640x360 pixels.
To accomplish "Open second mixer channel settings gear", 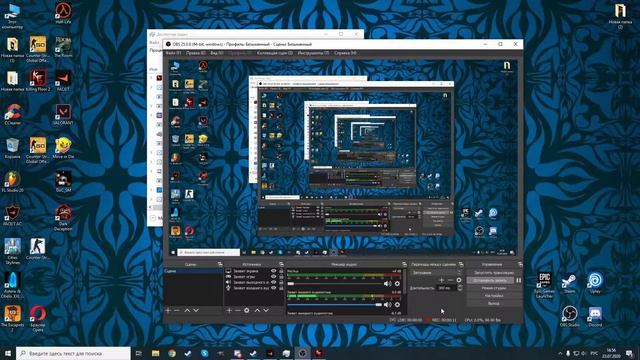I will tap(397, 304).
